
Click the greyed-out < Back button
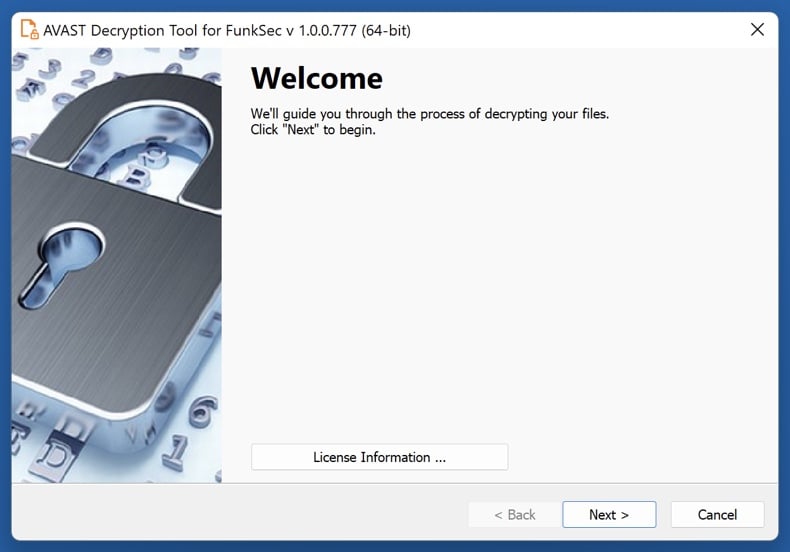pos(514,514)
